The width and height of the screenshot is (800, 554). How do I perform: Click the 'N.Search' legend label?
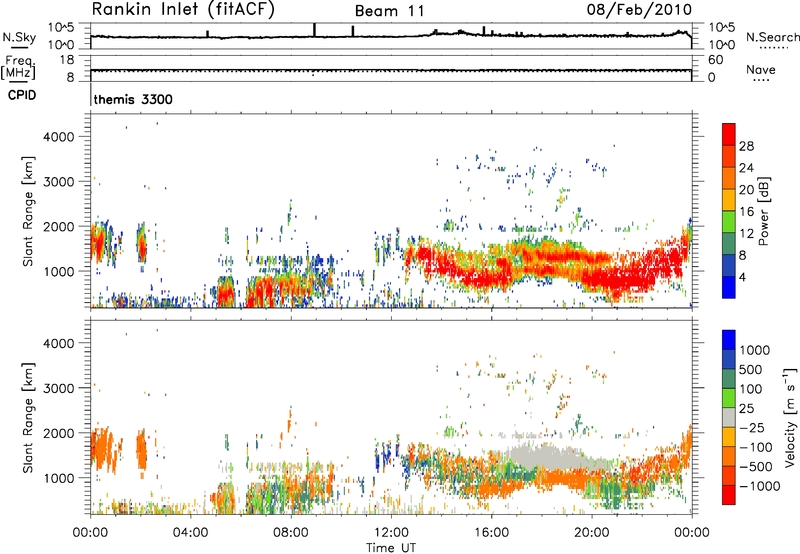772,37
